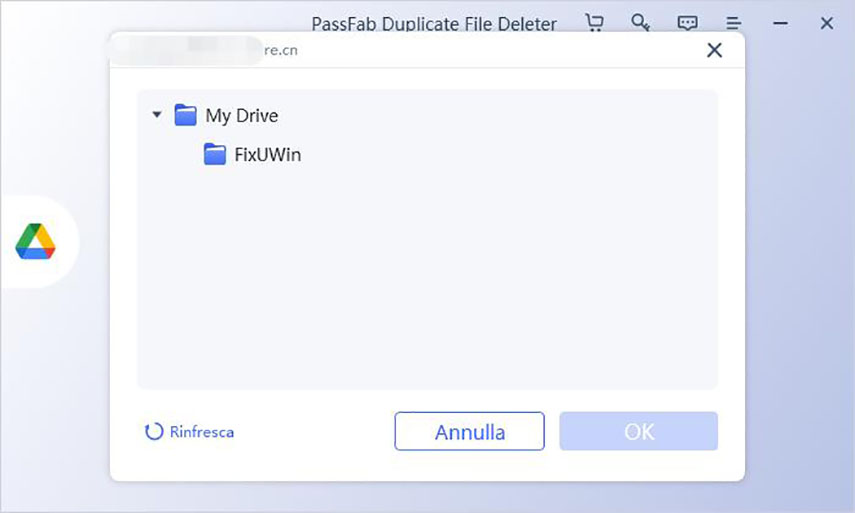Minimize the PassFab application window
Viewport: 855px width, 513px height.
pos(781,23)
